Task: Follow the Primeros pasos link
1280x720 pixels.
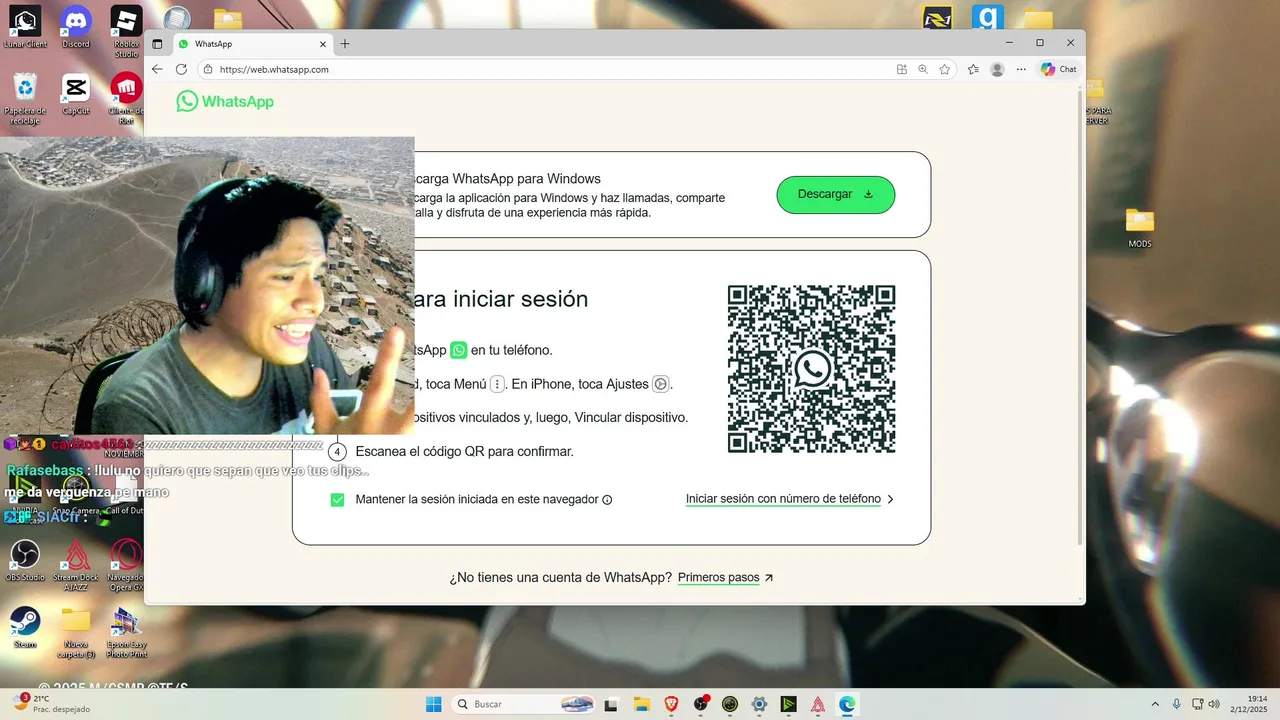Action: 725,578
